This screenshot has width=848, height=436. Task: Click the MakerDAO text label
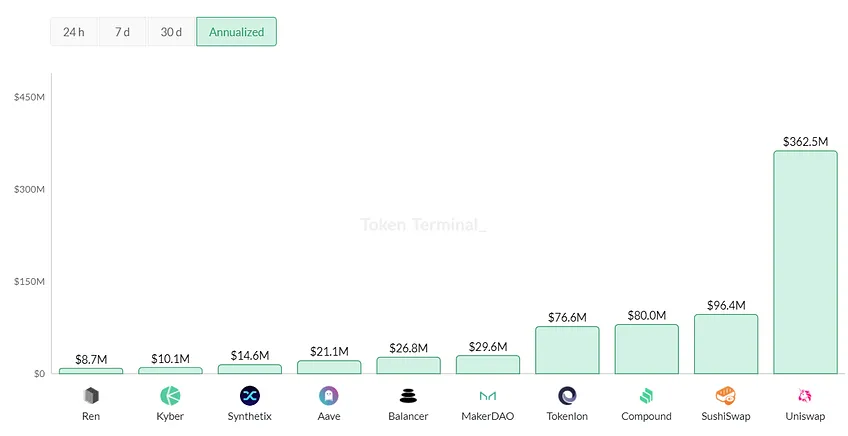(x=488, y=417)
